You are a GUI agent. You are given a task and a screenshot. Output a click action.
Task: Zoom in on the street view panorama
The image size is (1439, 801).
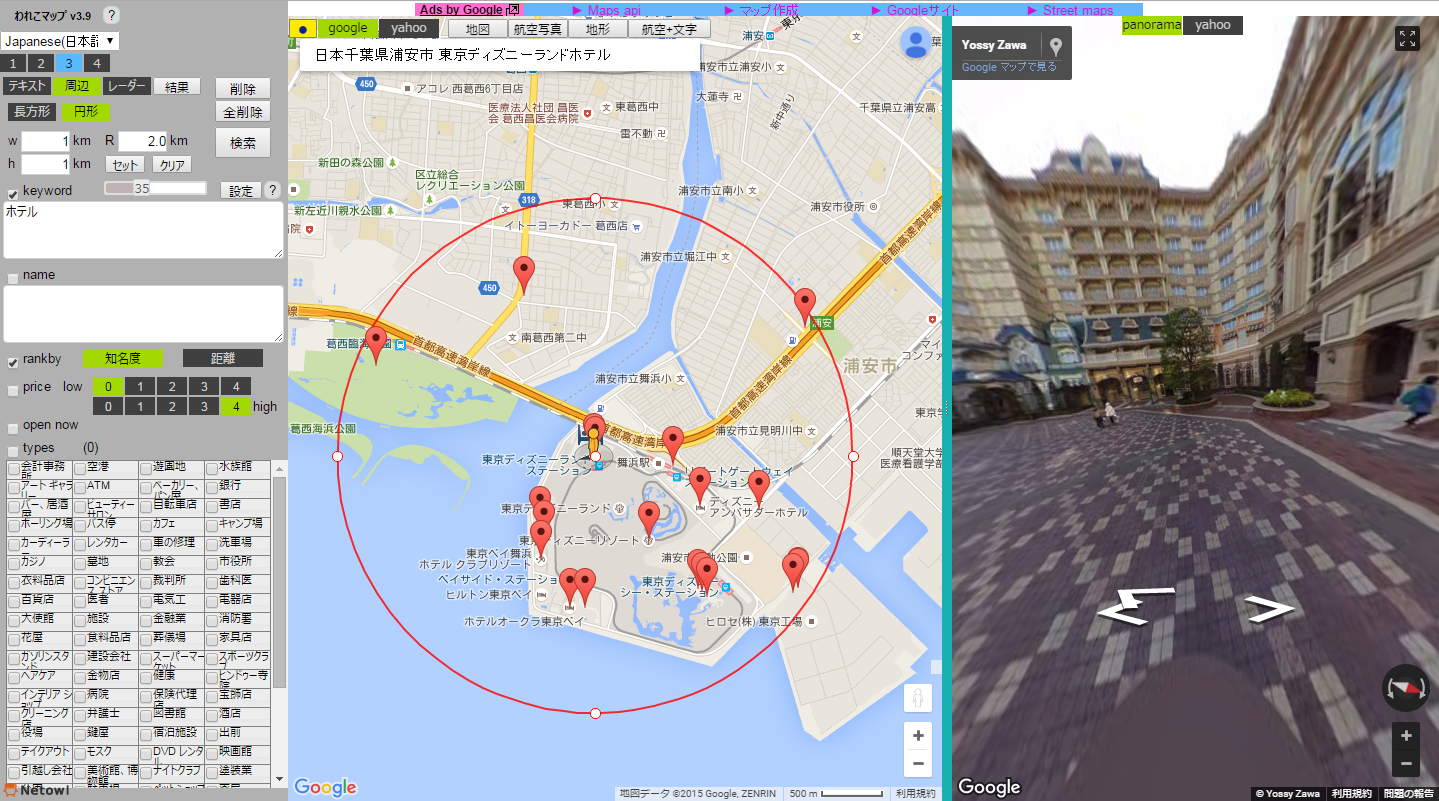(x=1406, y=736)
